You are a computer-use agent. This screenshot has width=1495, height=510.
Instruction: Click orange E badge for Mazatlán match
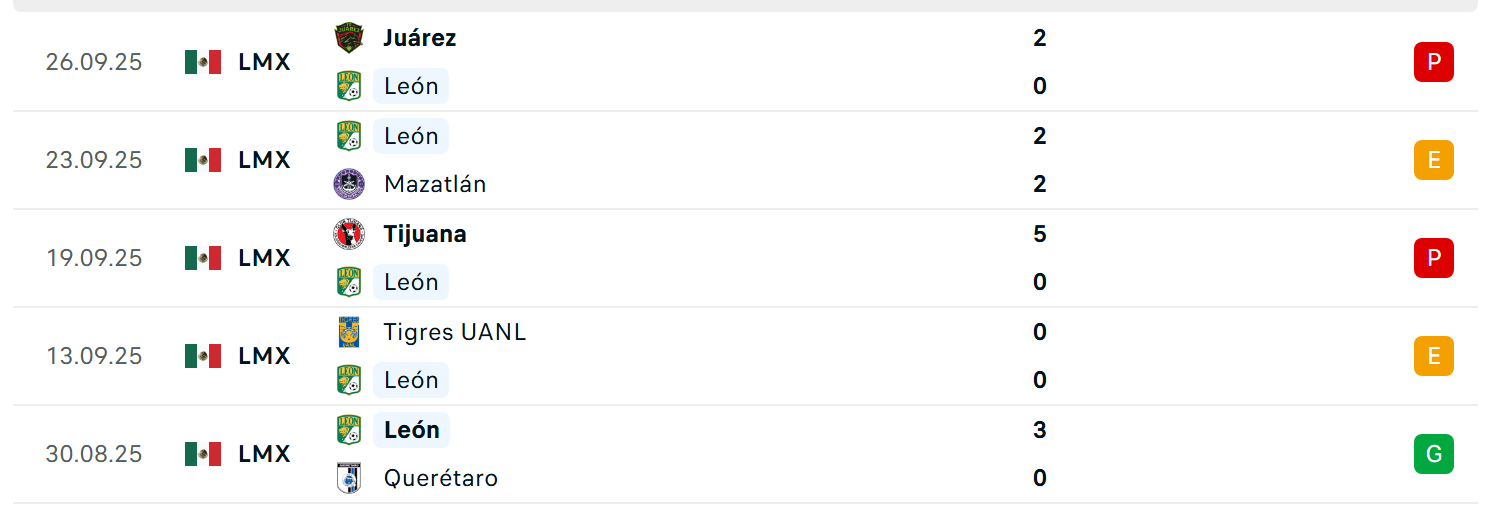1433,160
